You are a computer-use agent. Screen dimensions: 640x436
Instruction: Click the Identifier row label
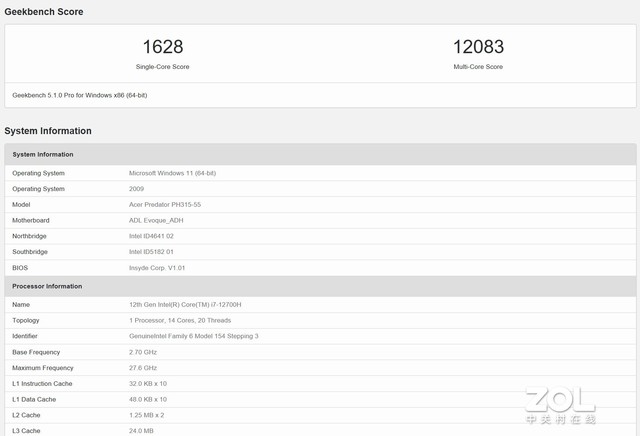25,336
